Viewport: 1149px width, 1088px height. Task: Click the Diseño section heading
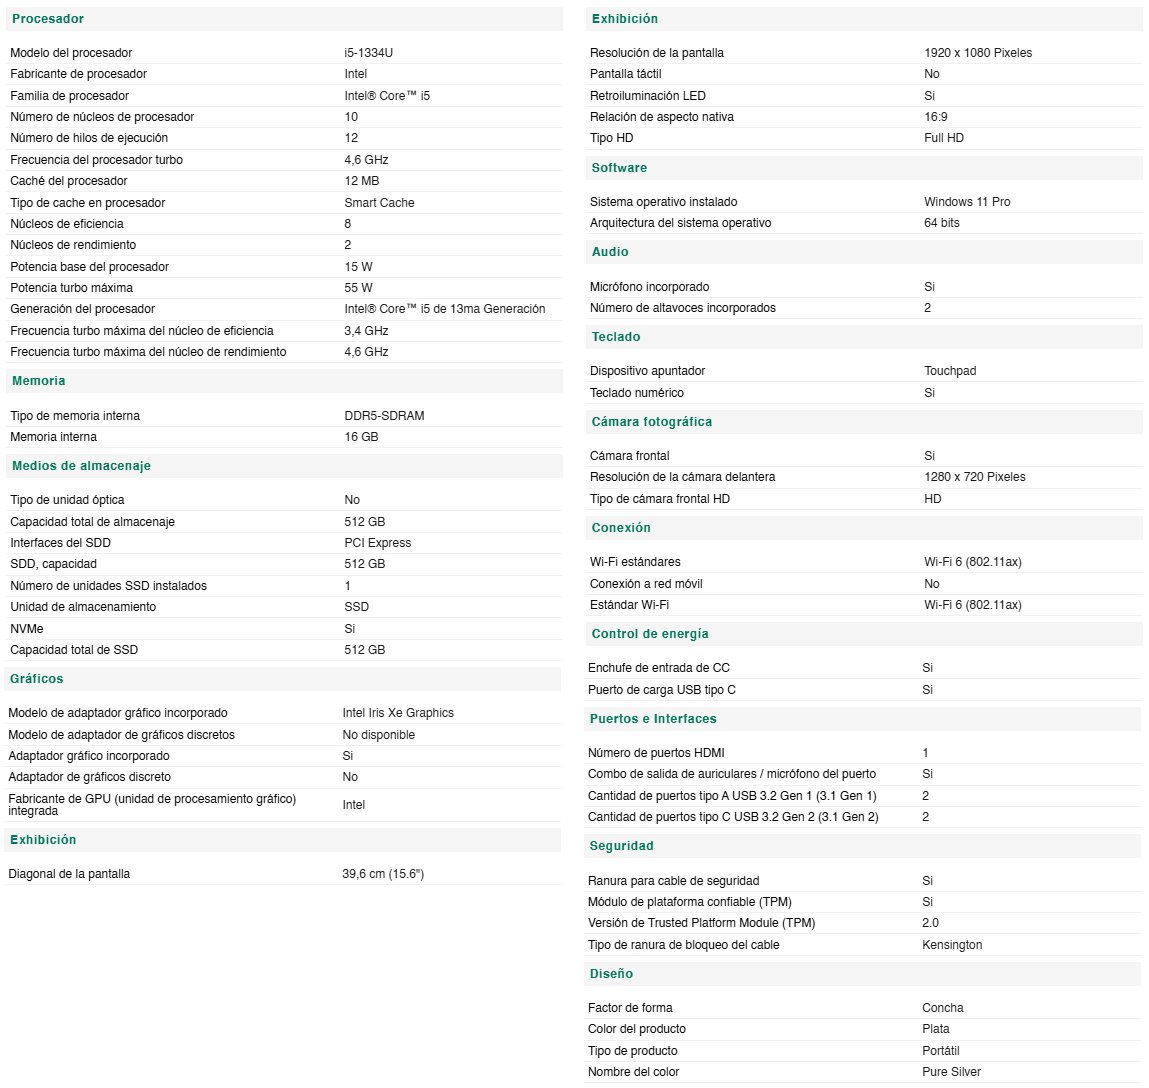(x=611, y=974)
